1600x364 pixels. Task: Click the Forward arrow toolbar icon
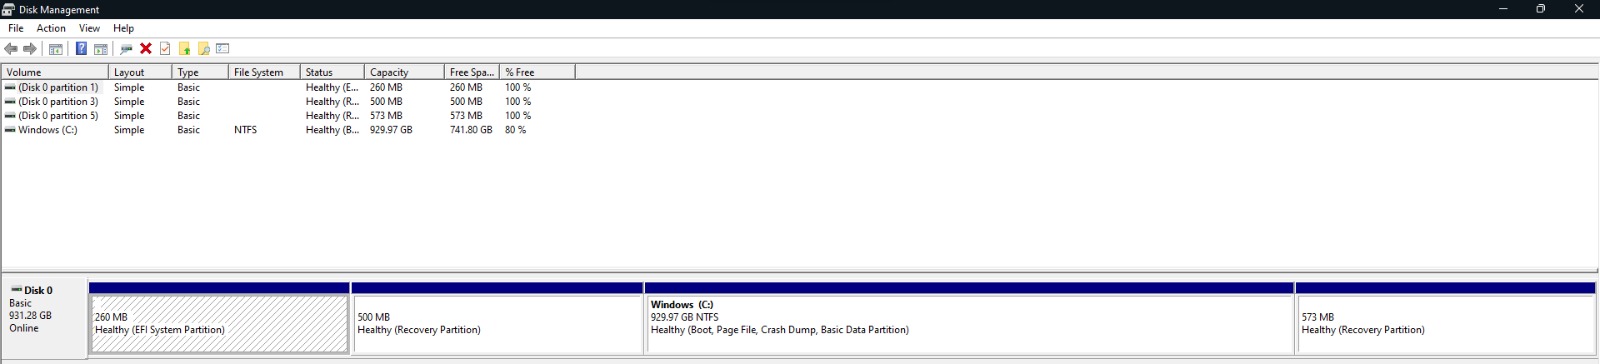click(30, 48)
